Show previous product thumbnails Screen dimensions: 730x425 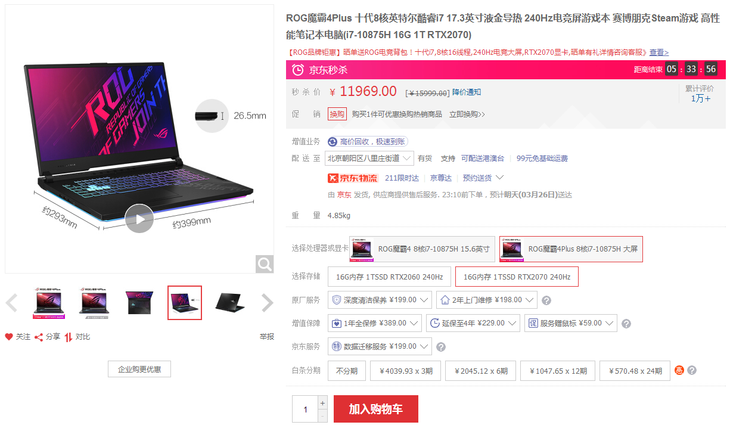pos(12,303)
